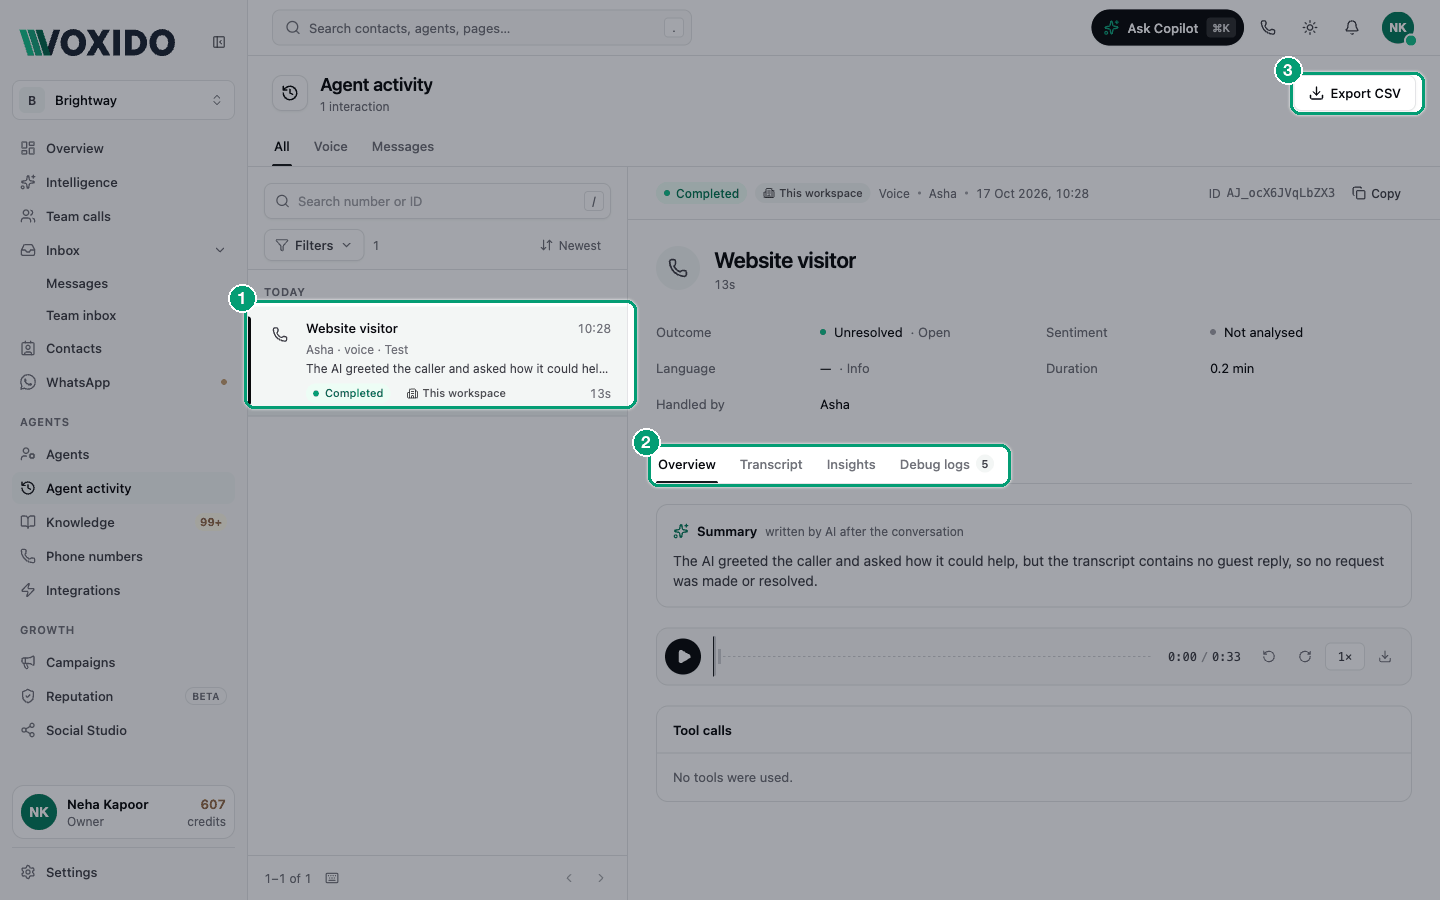The height and width of the screenshot is (900, 1440).
Task: Play the call recording
Action: pyautogui.click(x=683, y=657)
